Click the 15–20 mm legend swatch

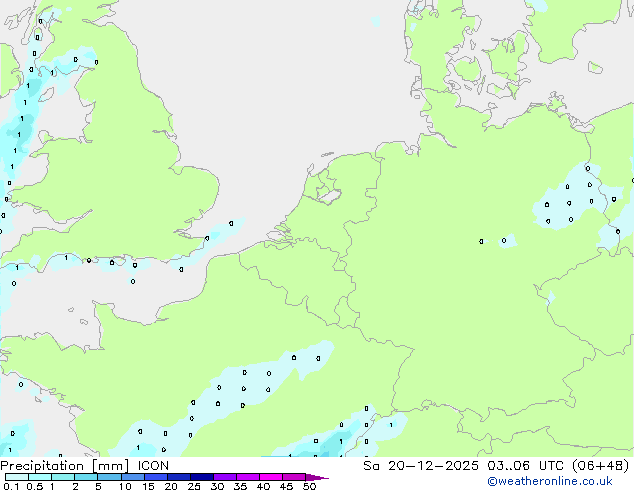click(155, 477)
